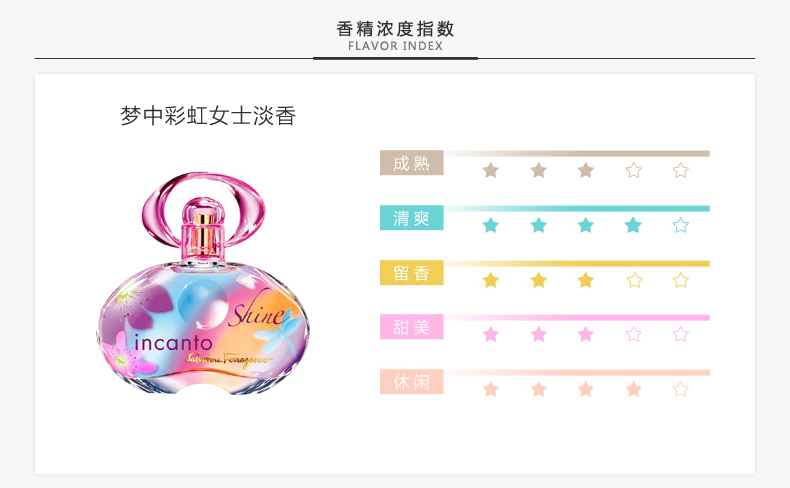
Task: Click the 休闲 peach label
Action: (x=412, y=381)
